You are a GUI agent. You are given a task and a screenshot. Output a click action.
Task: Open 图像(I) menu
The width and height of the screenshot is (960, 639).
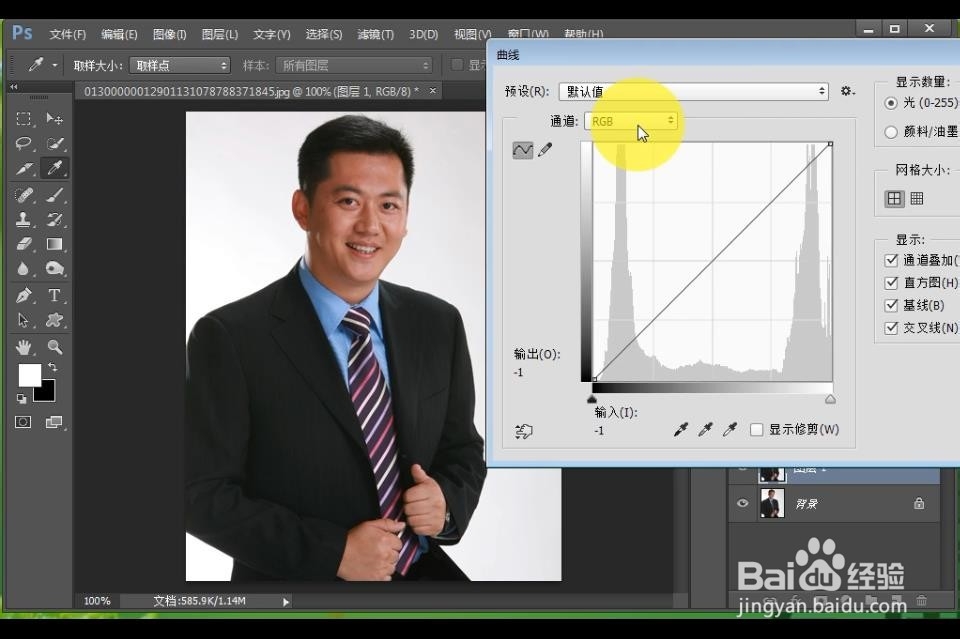coord(170,34)
